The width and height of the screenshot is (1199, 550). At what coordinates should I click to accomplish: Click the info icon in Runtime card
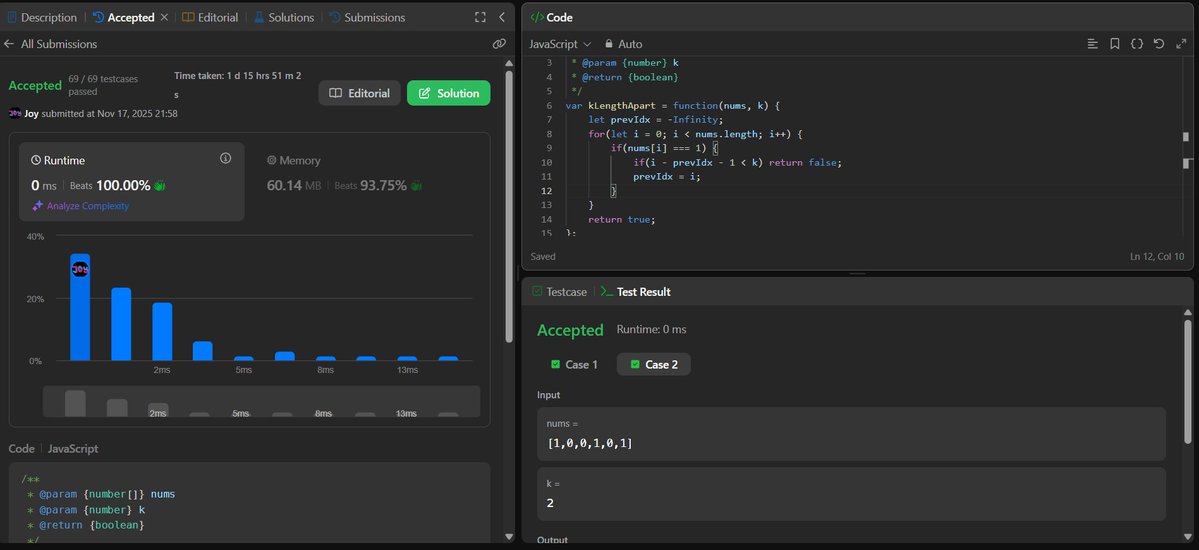(226, 158)
